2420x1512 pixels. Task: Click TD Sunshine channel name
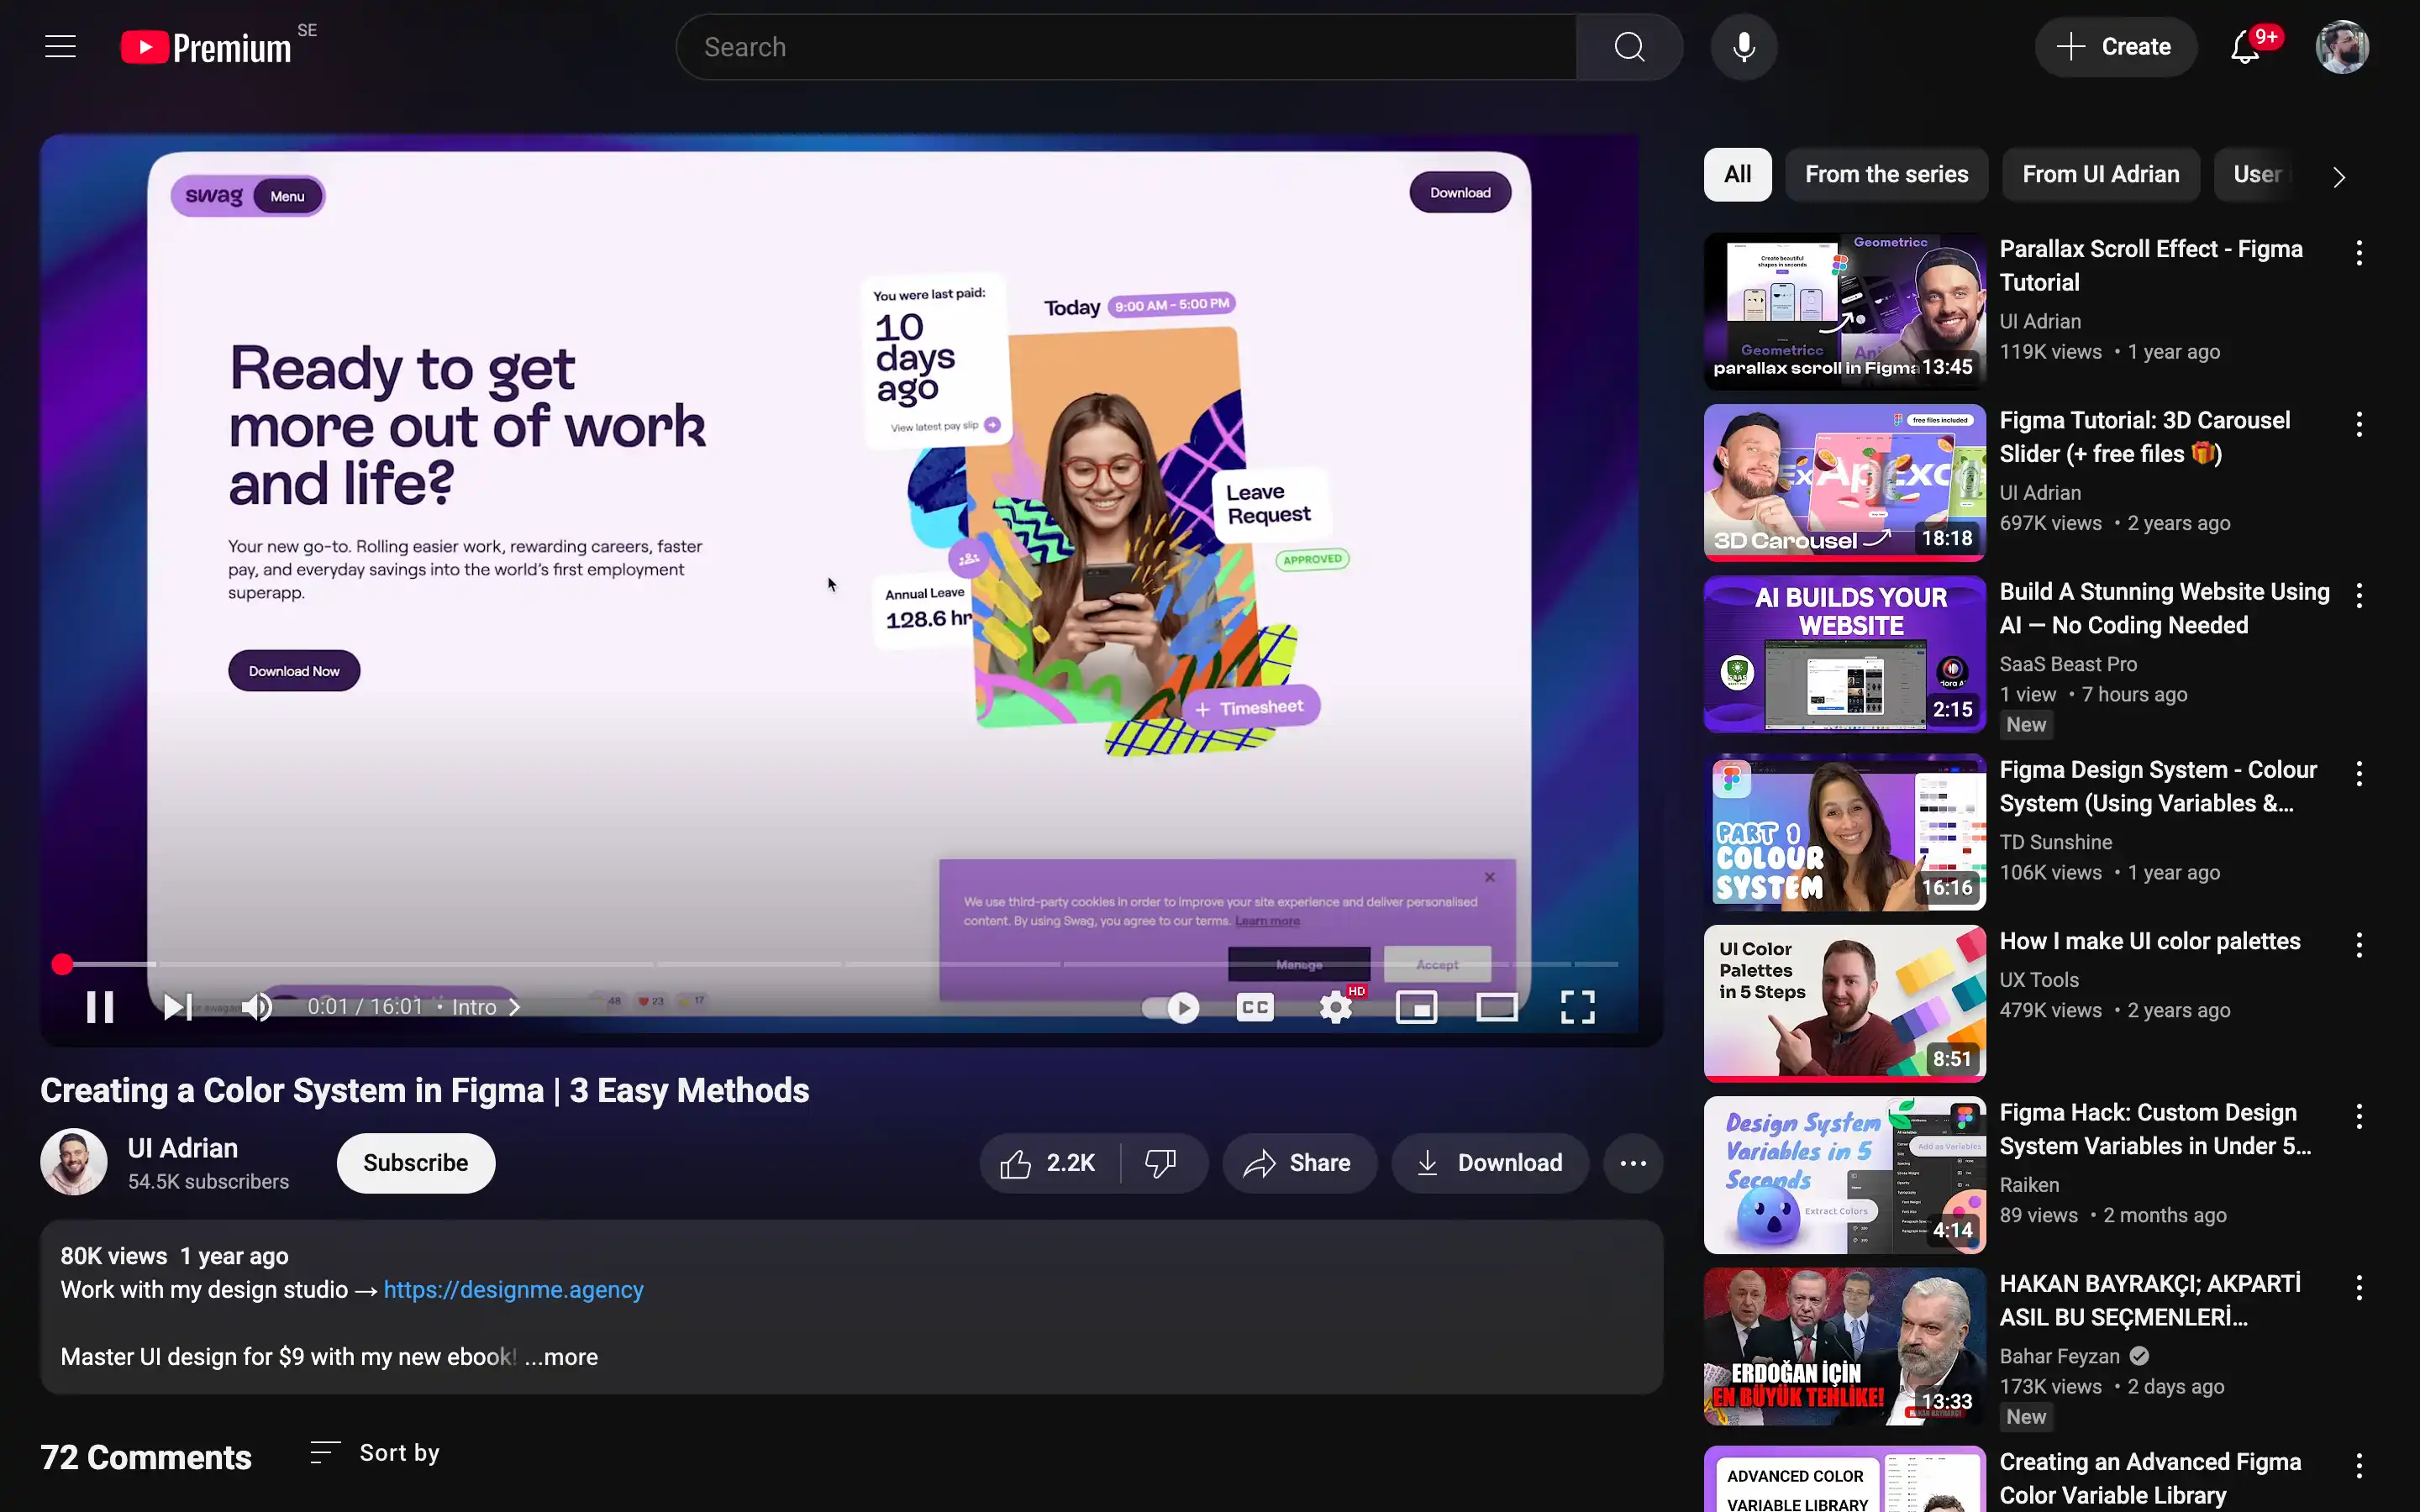click(2056, 842)
